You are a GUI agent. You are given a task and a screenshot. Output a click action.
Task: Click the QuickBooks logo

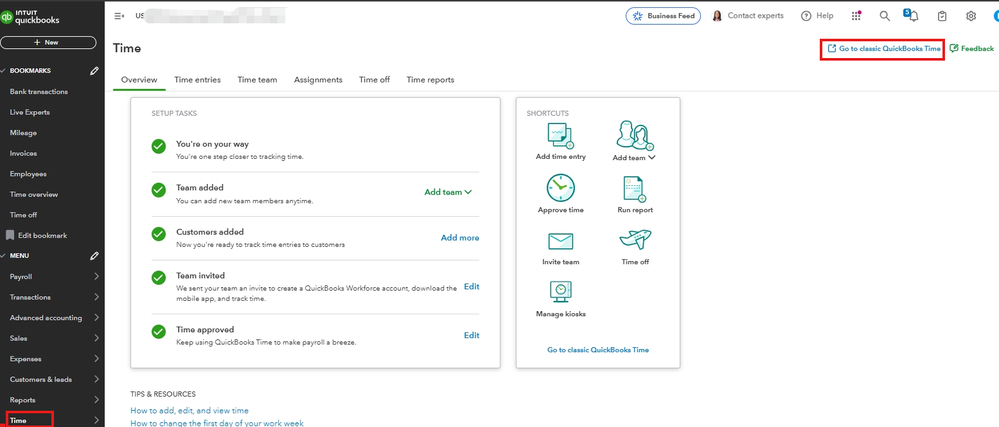[x=30, y=16]
